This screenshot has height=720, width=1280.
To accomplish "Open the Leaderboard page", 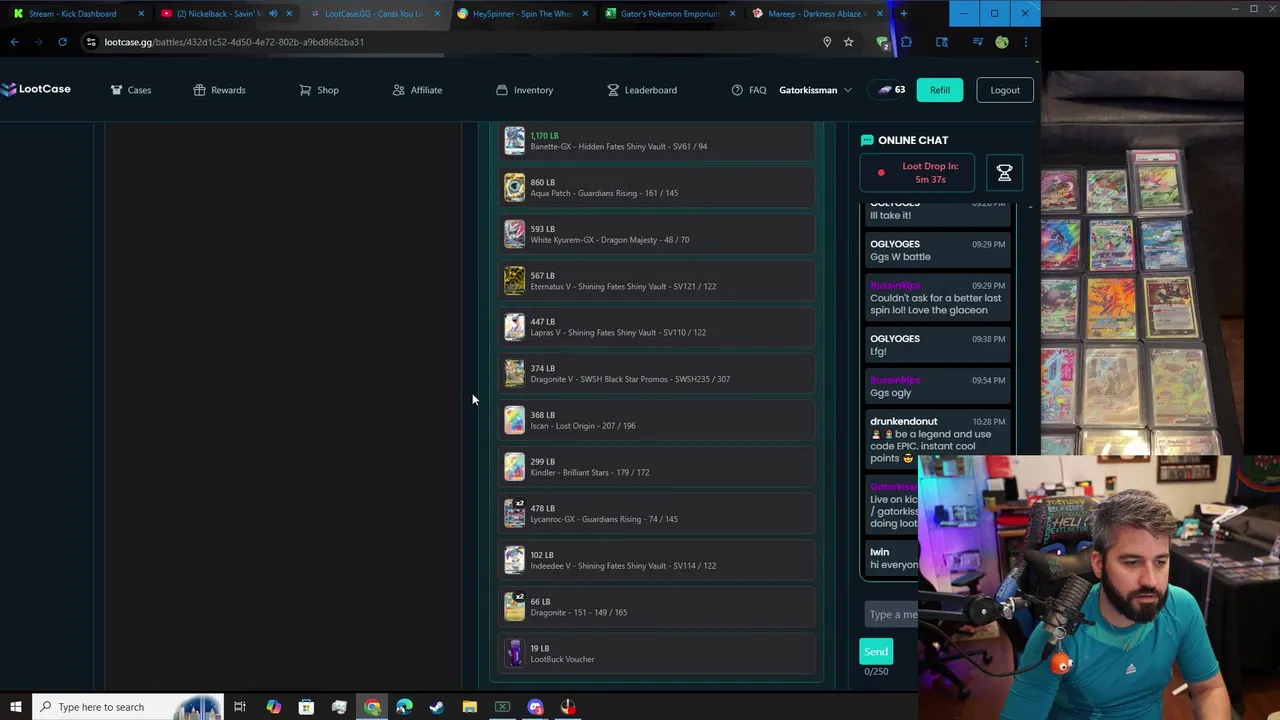I will (642, 90).
